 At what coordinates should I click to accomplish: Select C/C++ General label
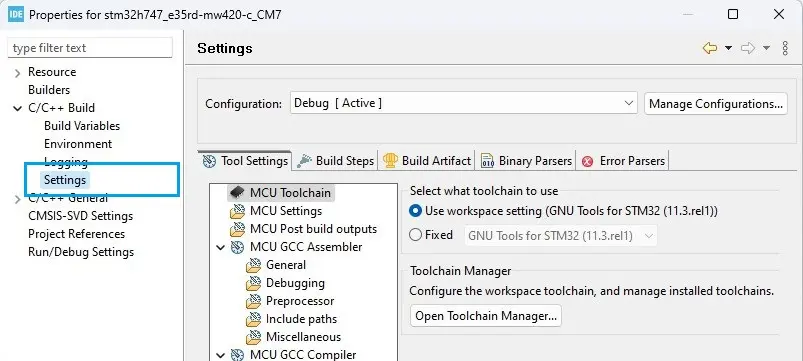tap(68, 198)
